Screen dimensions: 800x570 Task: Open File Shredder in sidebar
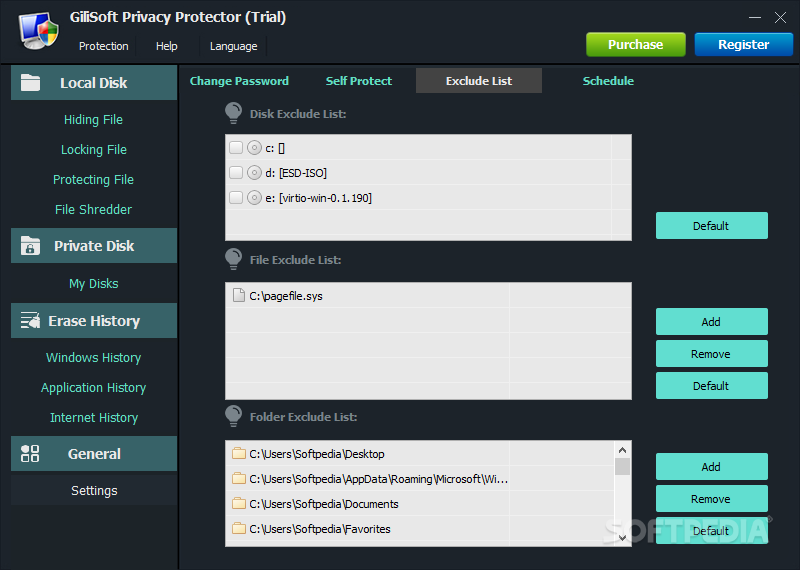point(93,209)
